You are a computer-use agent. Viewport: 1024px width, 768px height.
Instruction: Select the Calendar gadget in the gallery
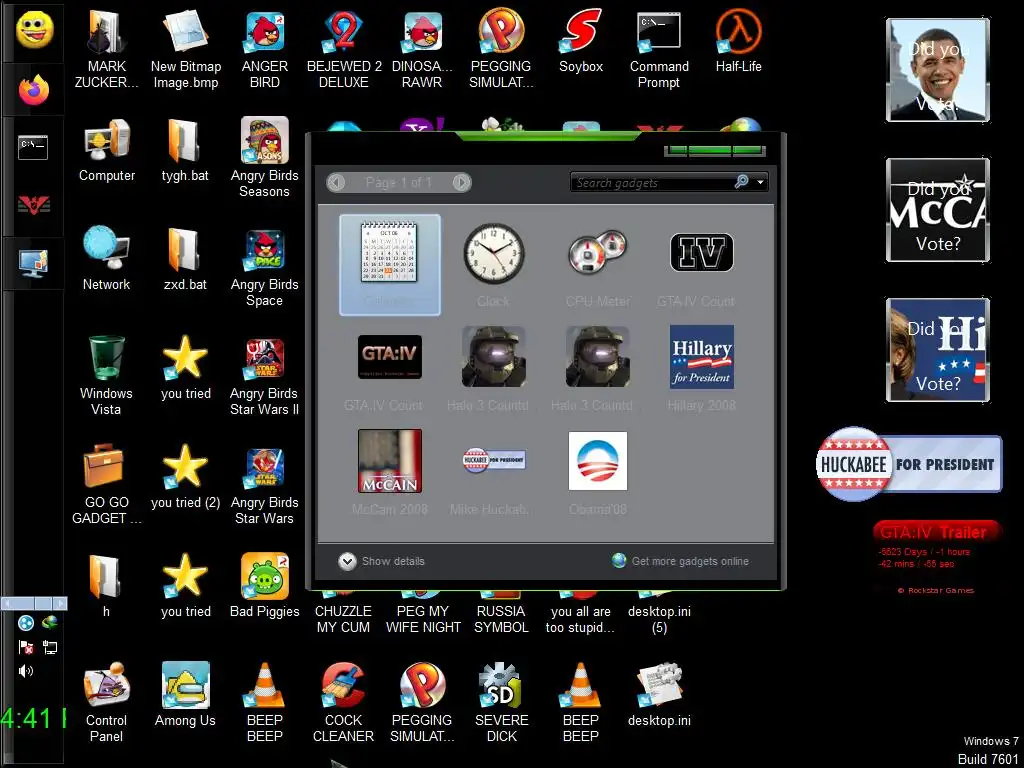(389, 264)
